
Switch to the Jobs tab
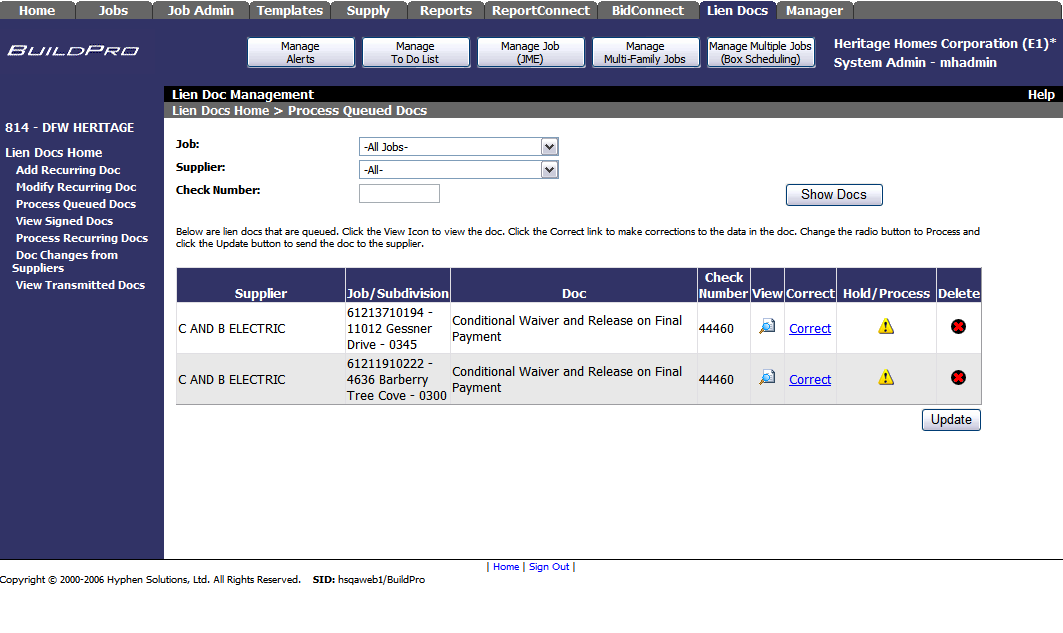coord(113,10)
